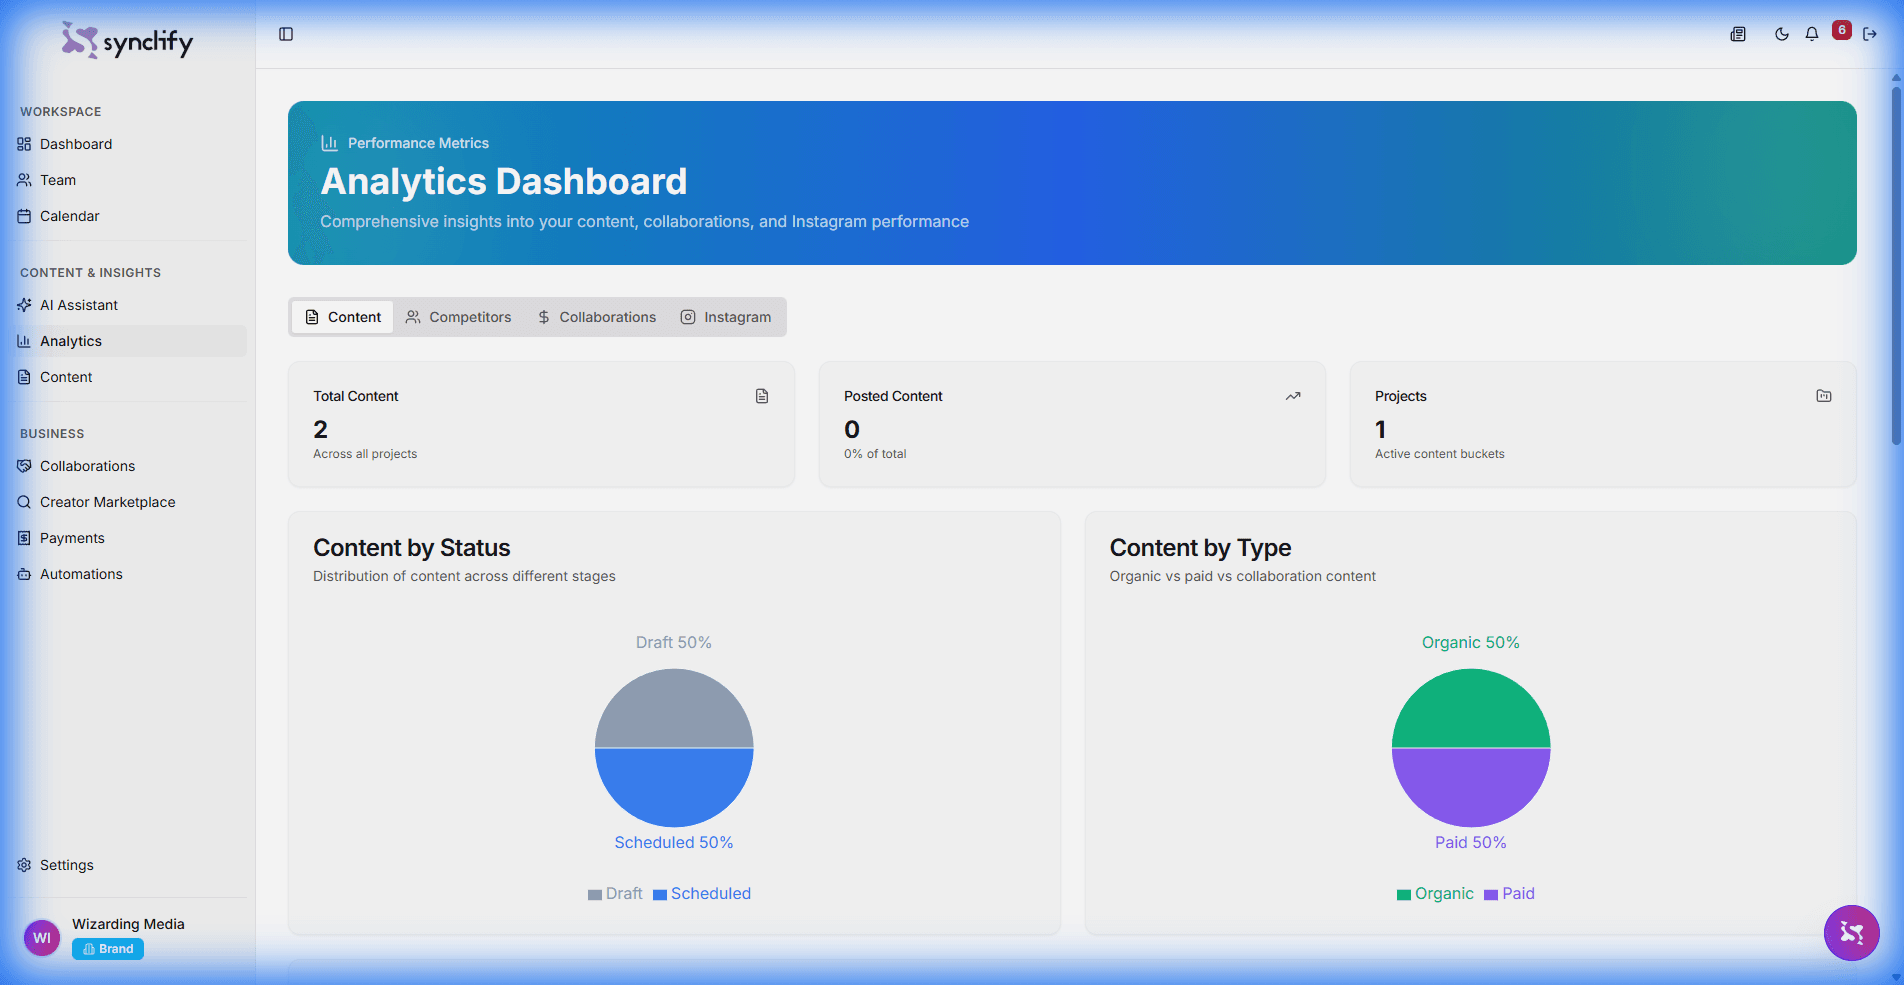Open the AI Assistant panel

click(x=78, y=305)
